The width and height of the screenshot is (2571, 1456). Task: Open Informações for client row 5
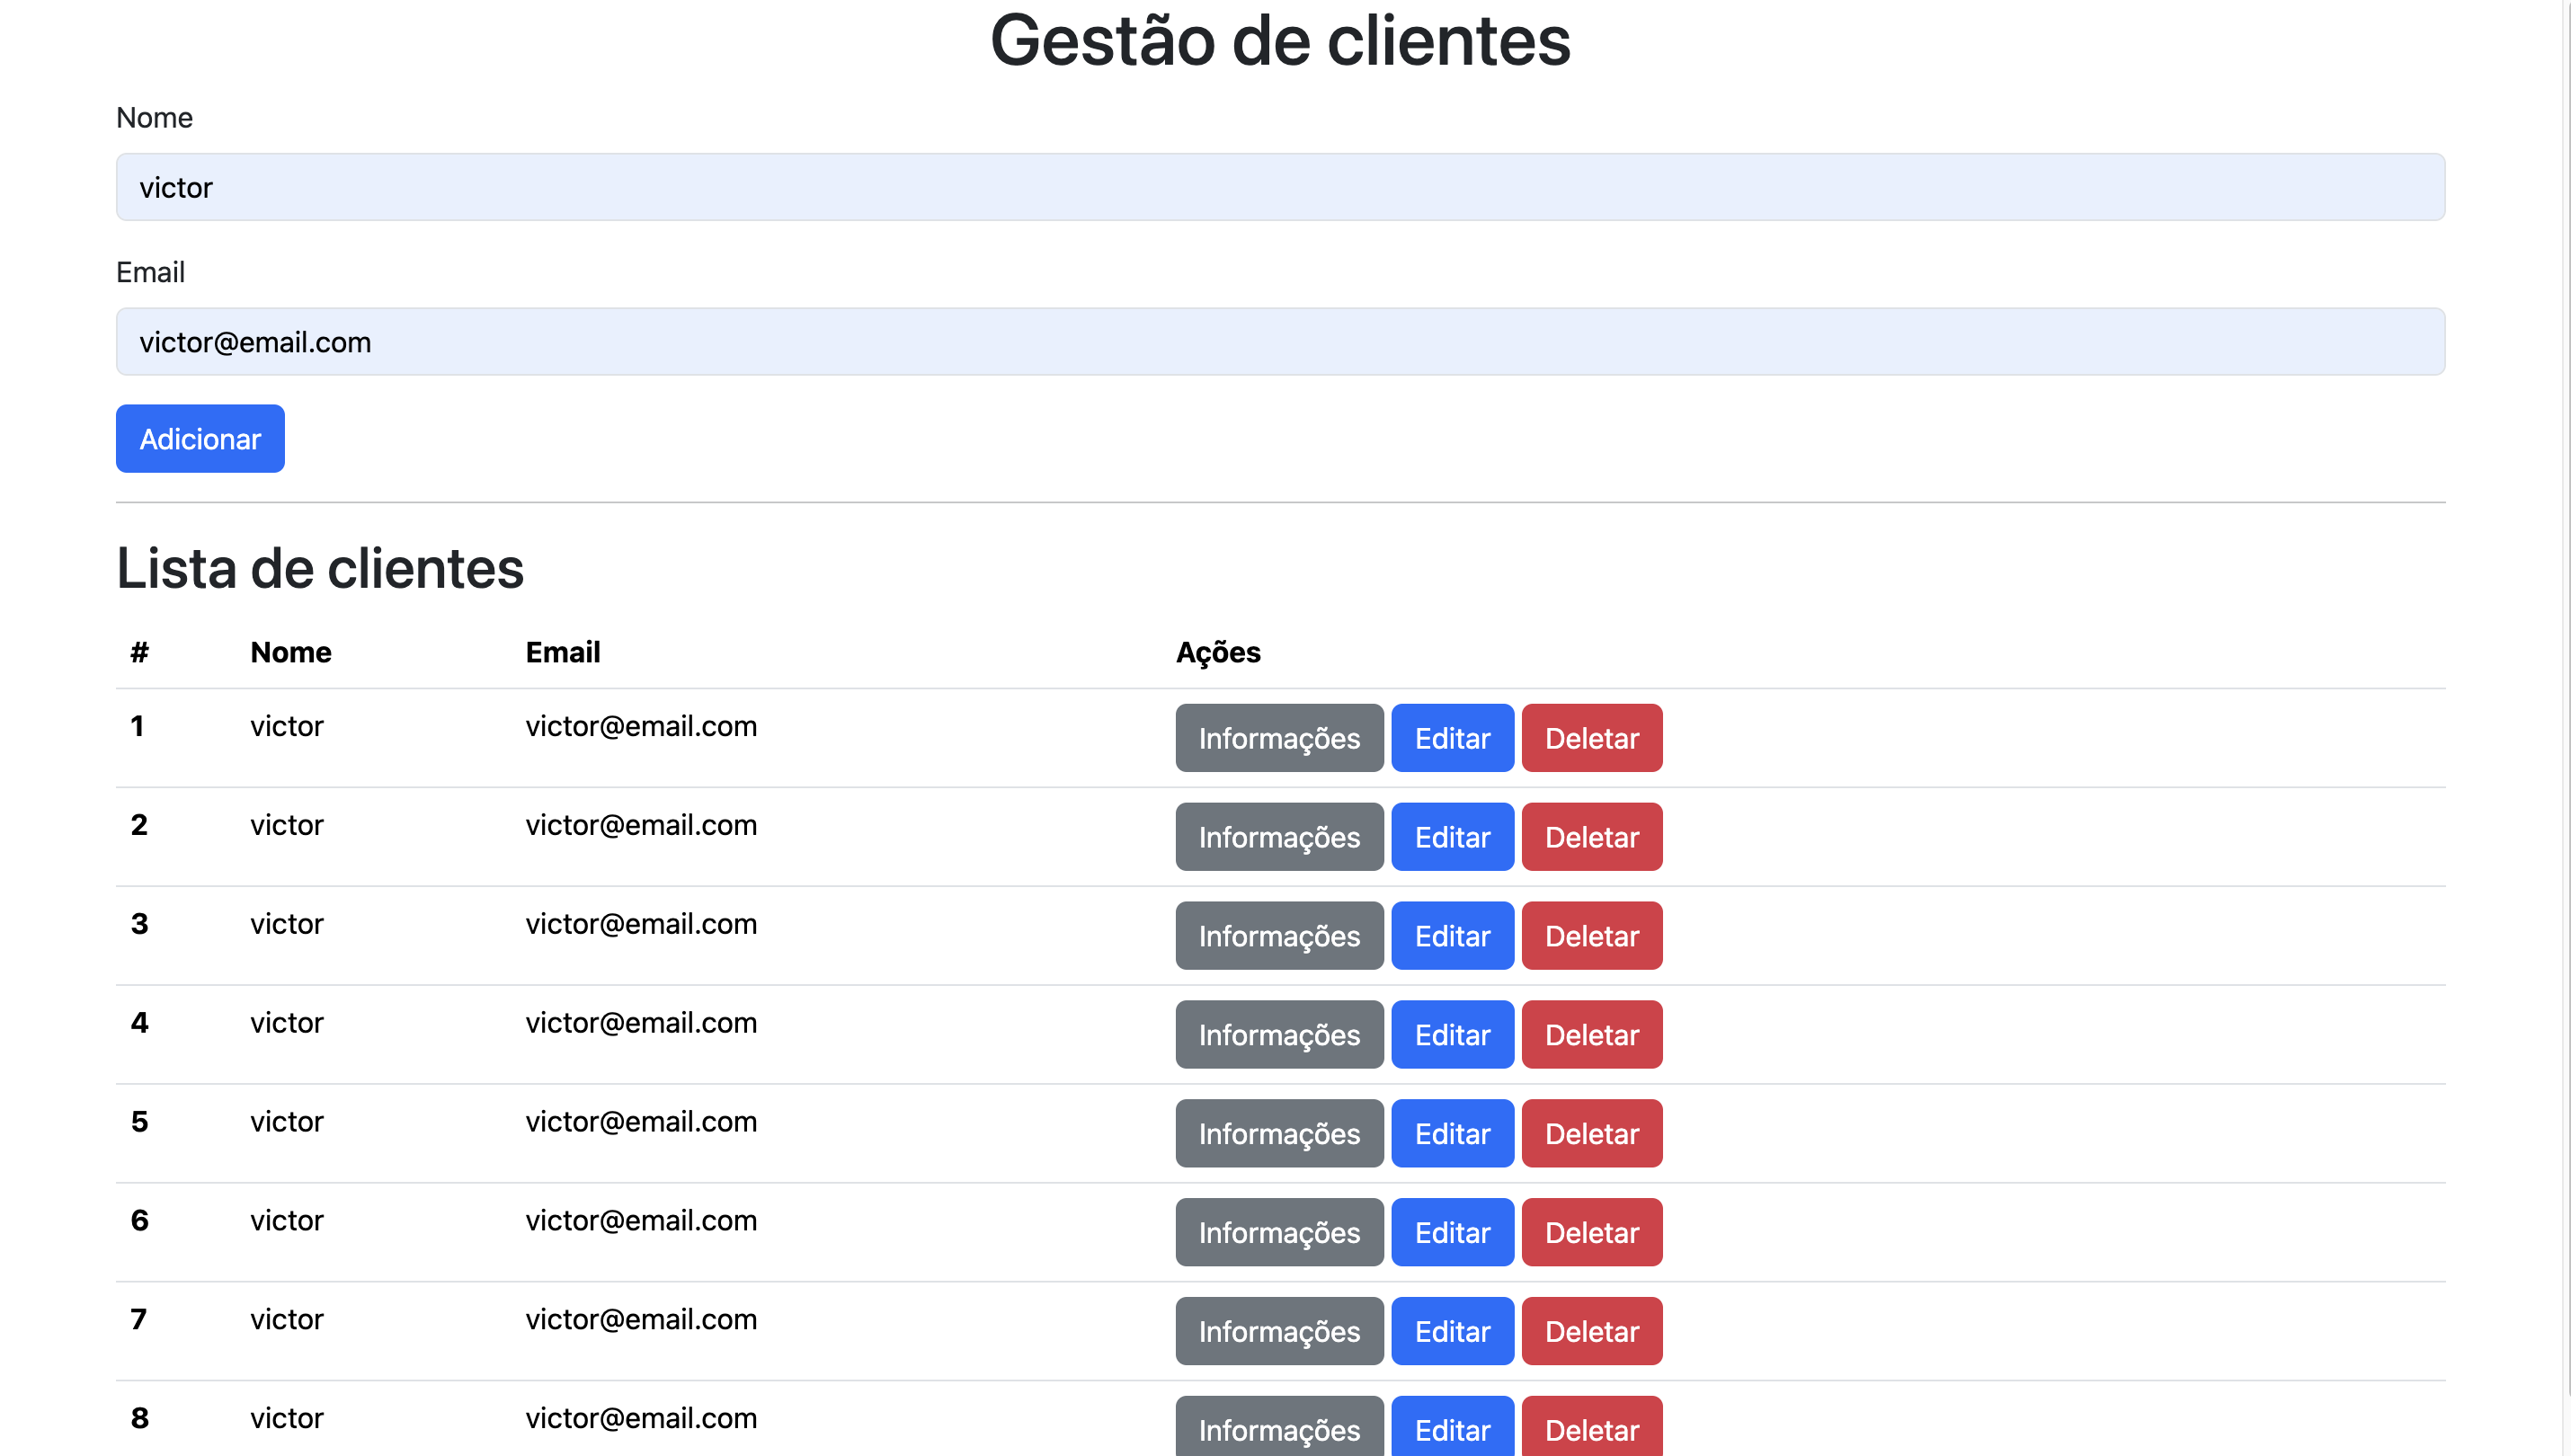point(1279,1133)
